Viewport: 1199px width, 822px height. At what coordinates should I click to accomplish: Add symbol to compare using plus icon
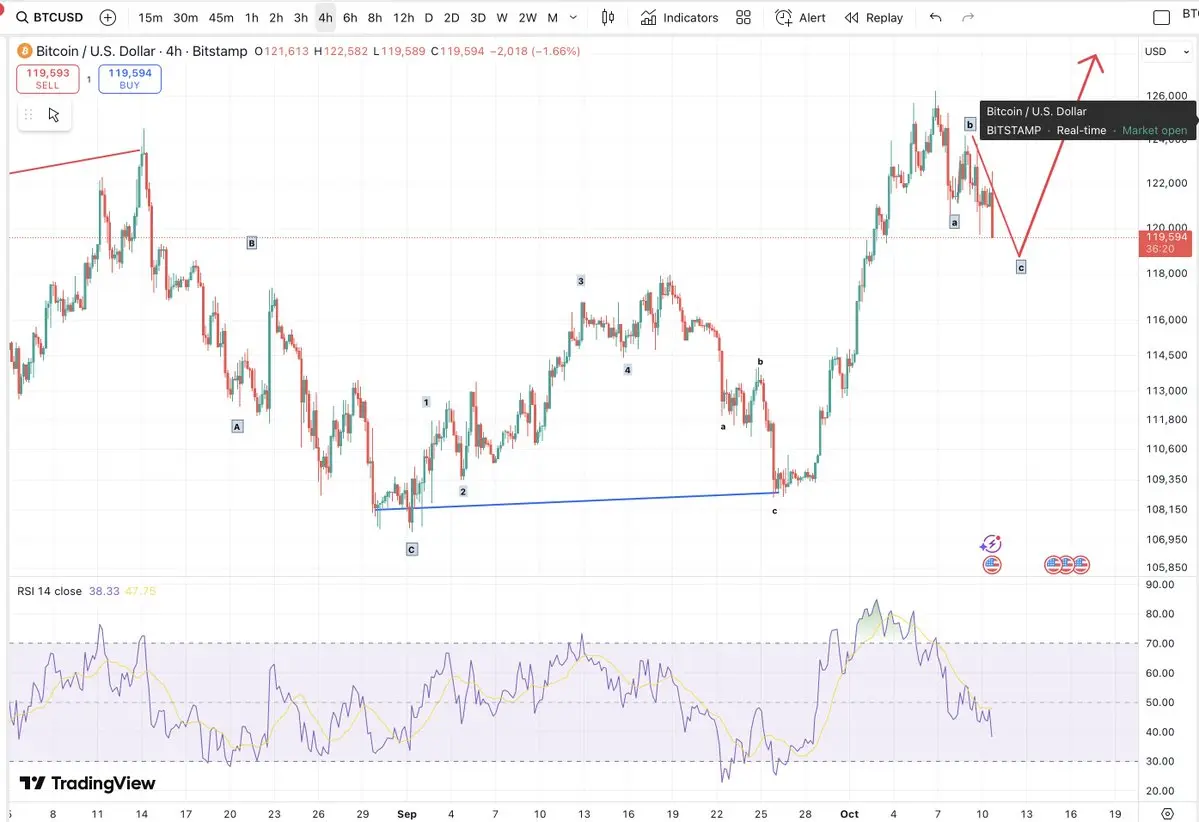(x=108, y=17)
